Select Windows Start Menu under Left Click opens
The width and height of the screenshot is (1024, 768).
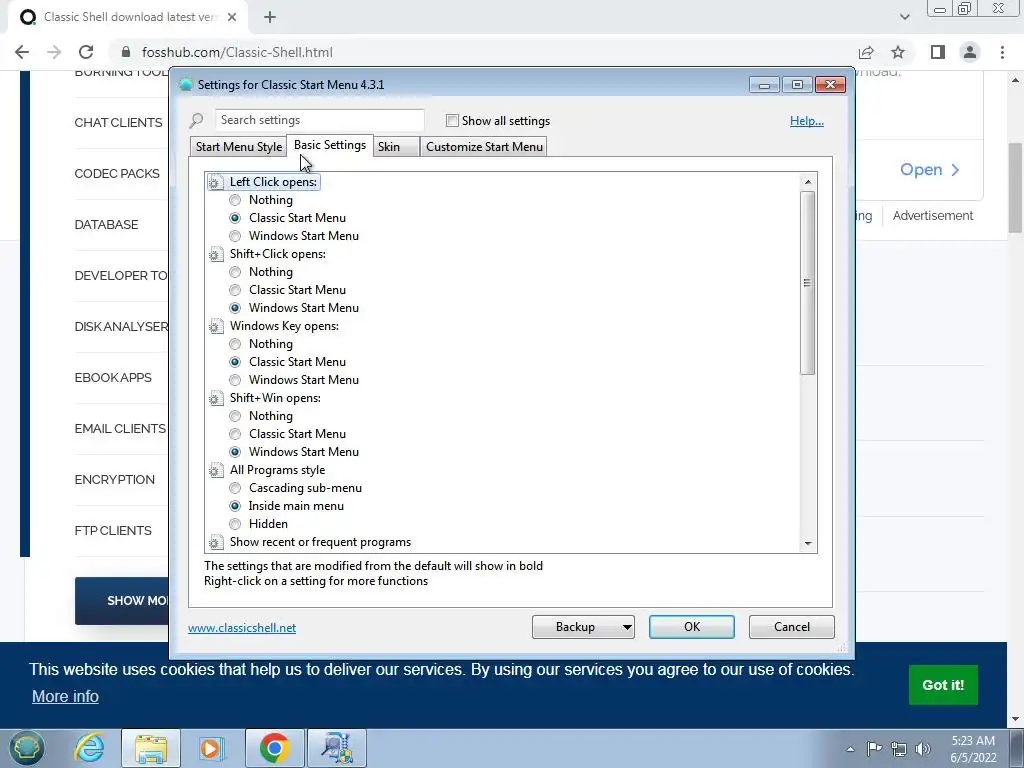click(x=235, y=236)
